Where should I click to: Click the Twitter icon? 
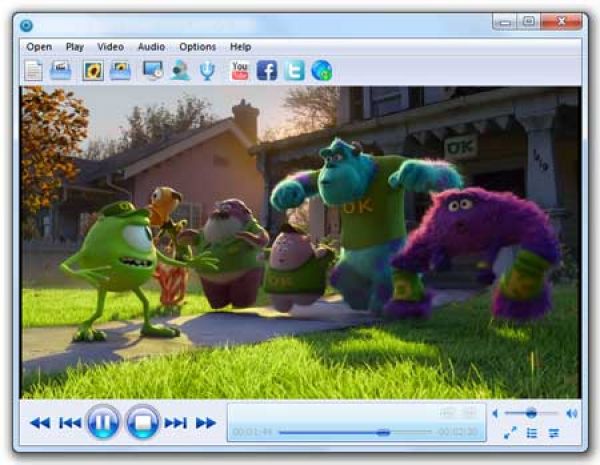point(294,70)
